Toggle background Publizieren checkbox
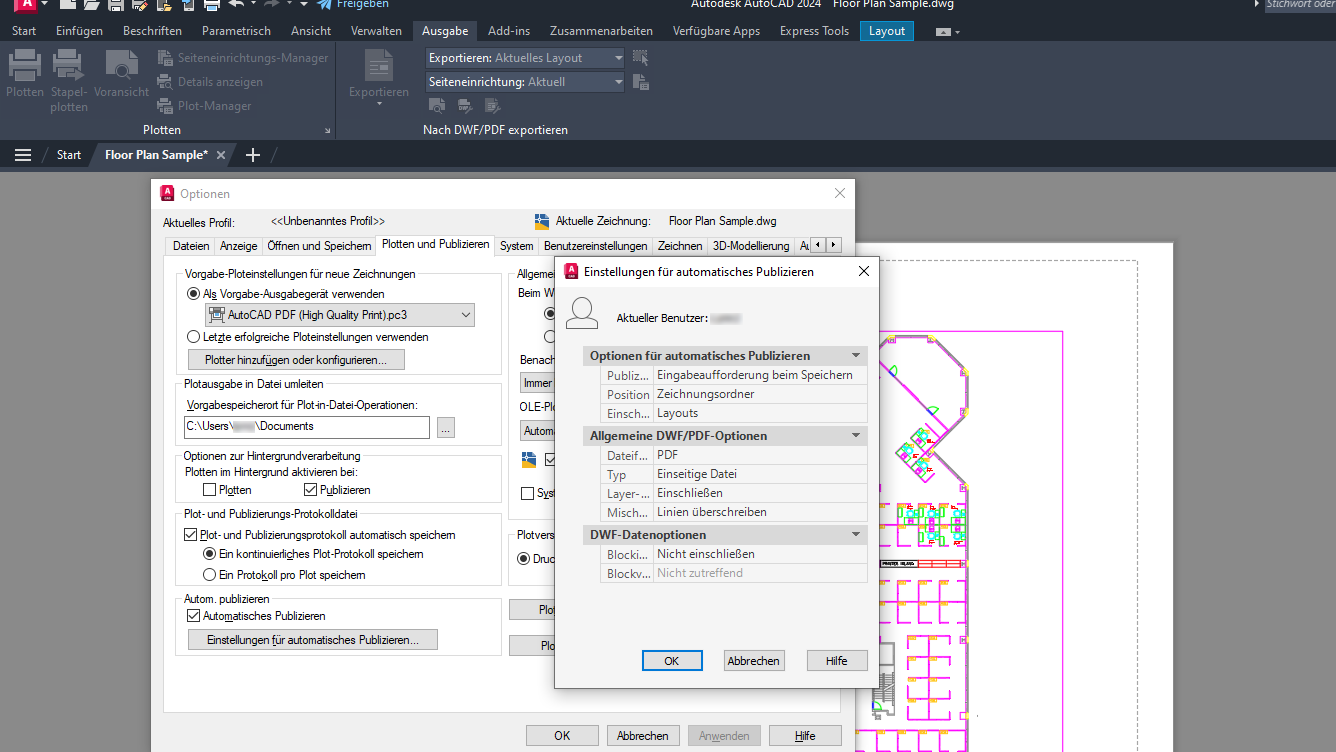1336x752 pixels. 310,490
